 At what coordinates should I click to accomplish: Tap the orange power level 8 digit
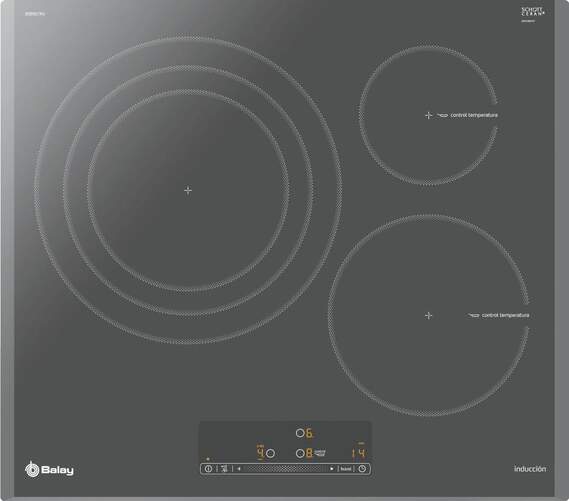(309, 453)
